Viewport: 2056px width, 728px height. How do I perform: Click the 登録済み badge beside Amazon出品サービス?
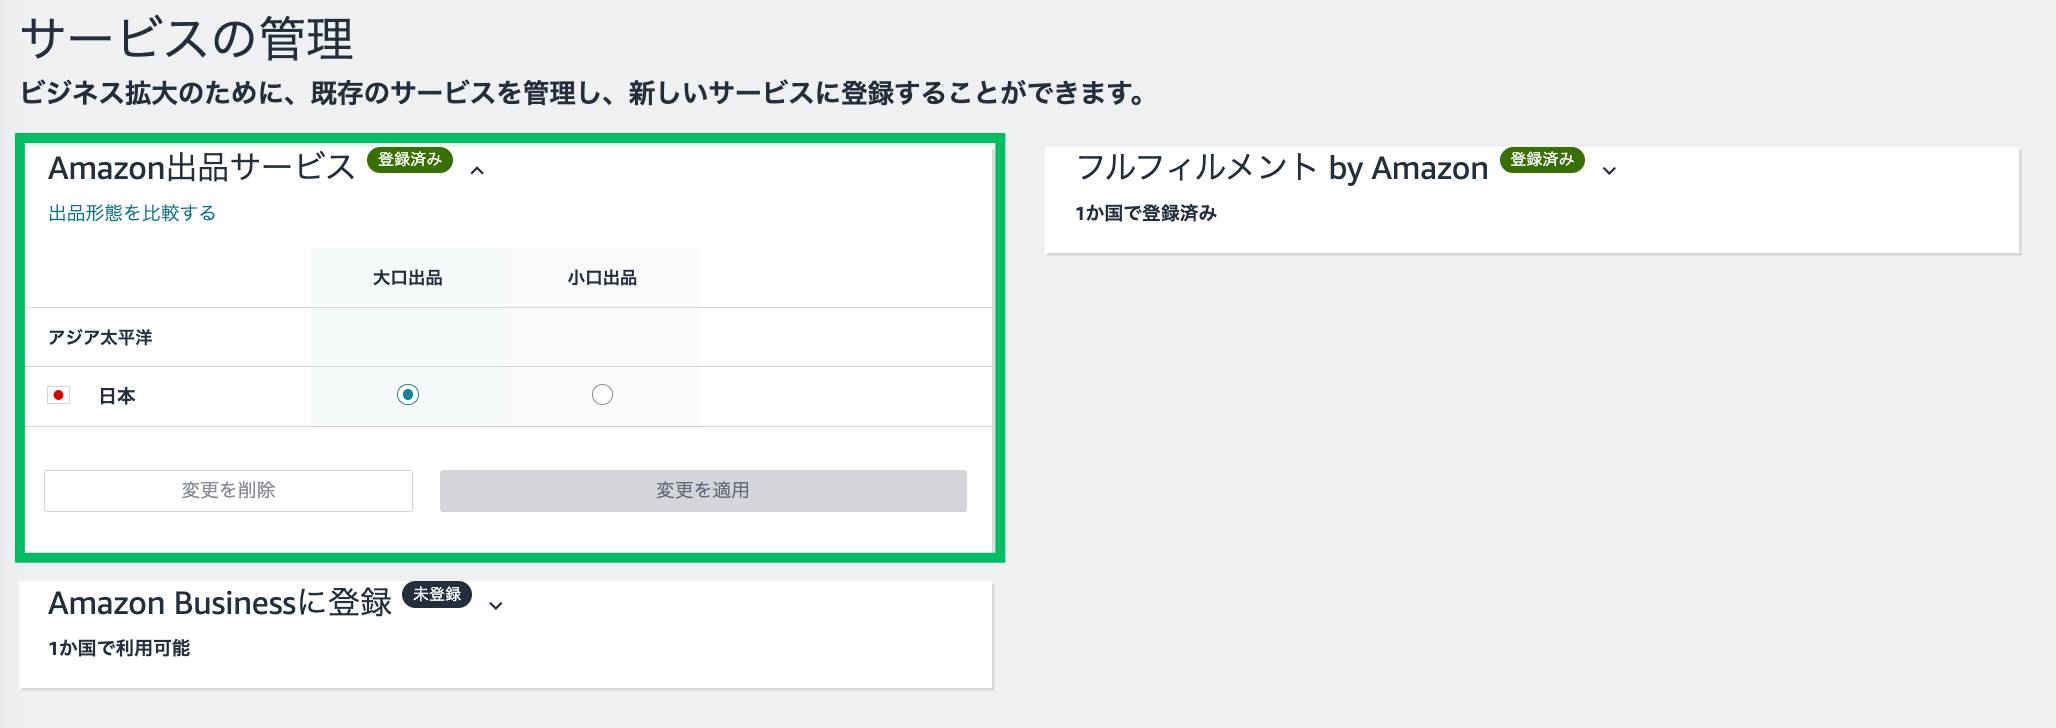[410, 160]
